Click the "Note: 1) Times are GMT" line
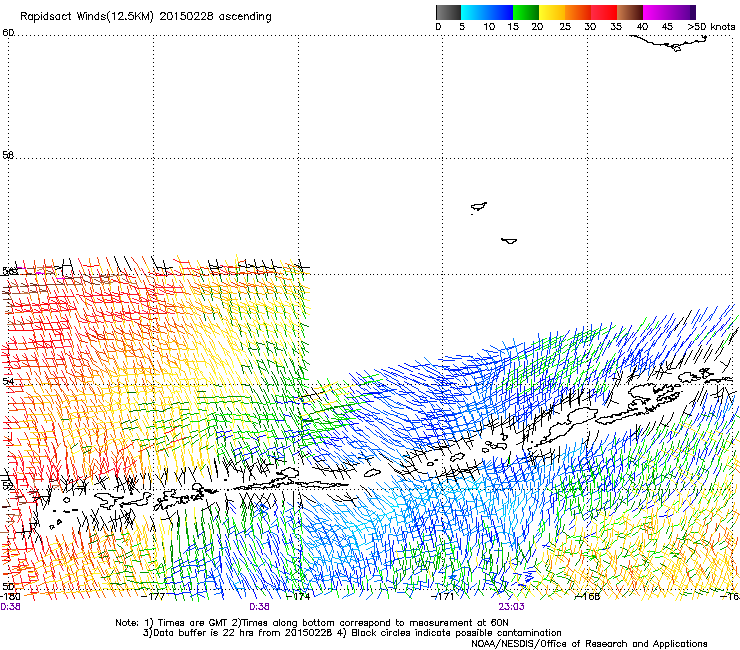Image resolution: width=740 pixels, height=650 pixels. click(311, 623)
